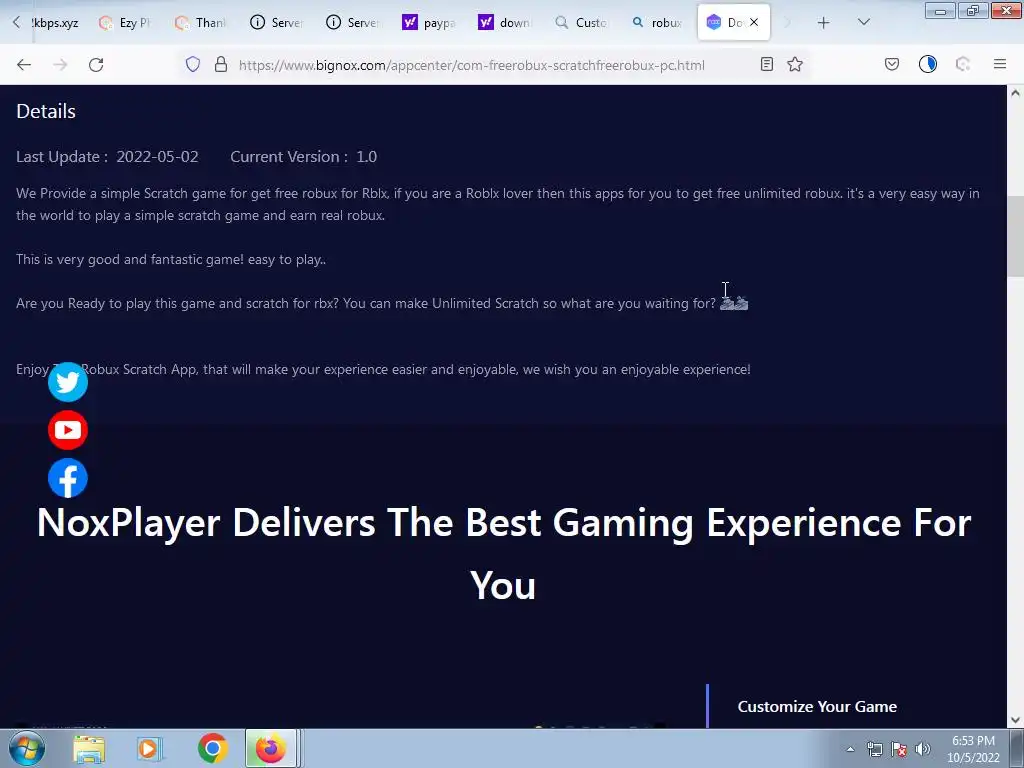
Task: Click the Details heading
Action: click(46, 111)
